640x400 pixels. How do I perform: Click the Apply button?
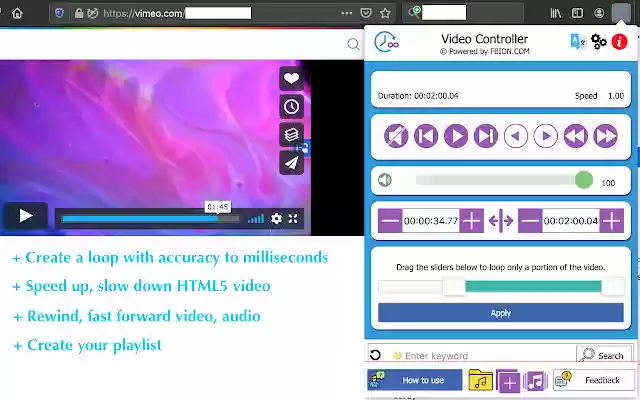tap(501, 313)
